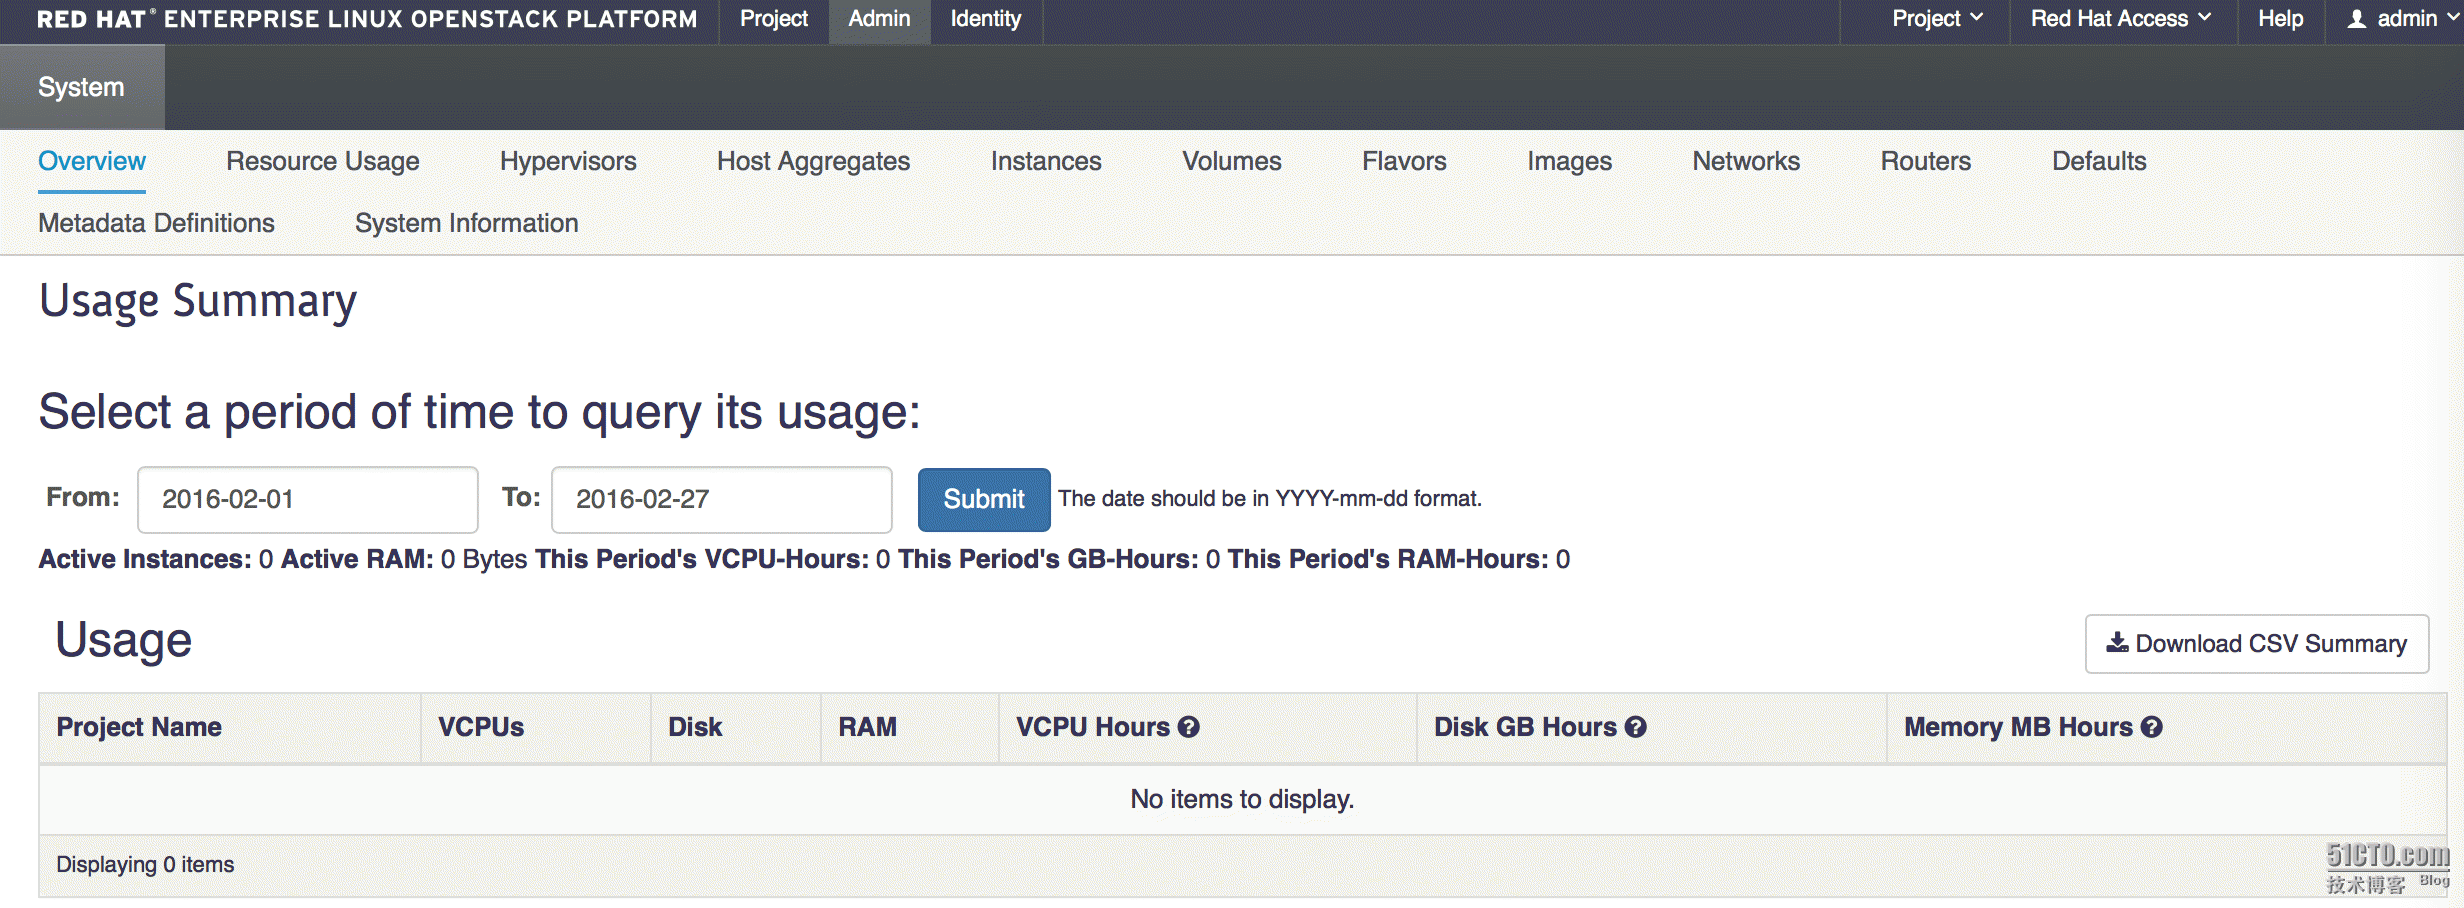The image size is (2464, 908).
Task: Go to Defaults
Action: pos(2099,161)
